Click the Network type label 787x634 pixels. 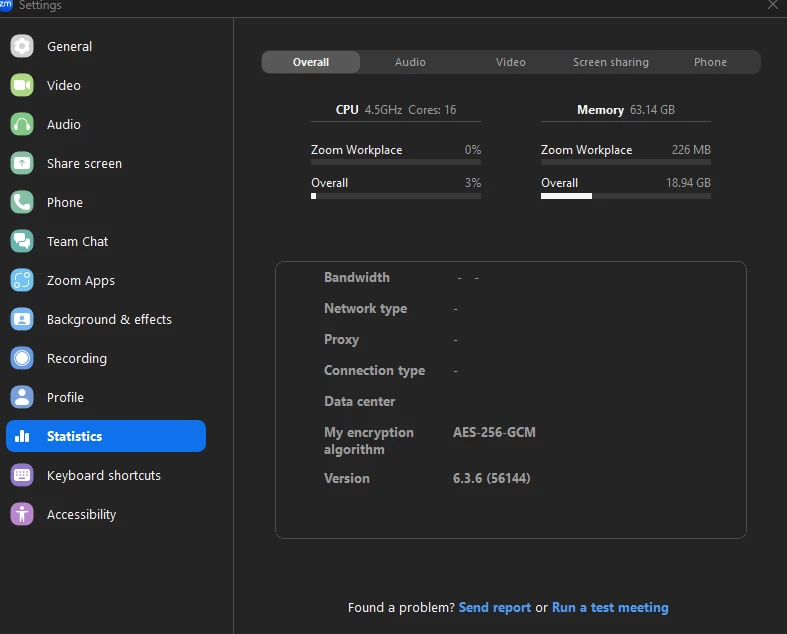365,308
